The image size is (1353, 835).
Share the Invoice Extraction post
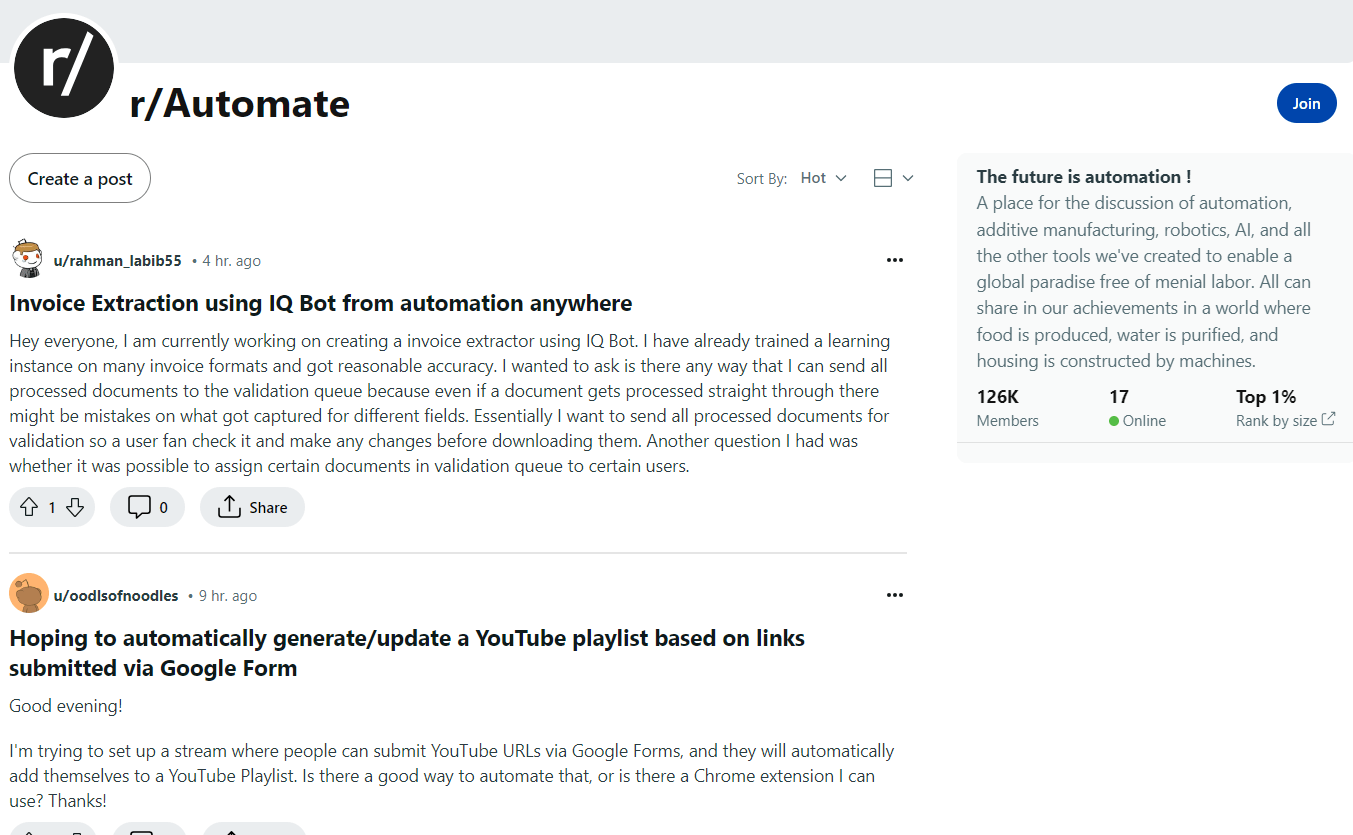pos(252,507)
